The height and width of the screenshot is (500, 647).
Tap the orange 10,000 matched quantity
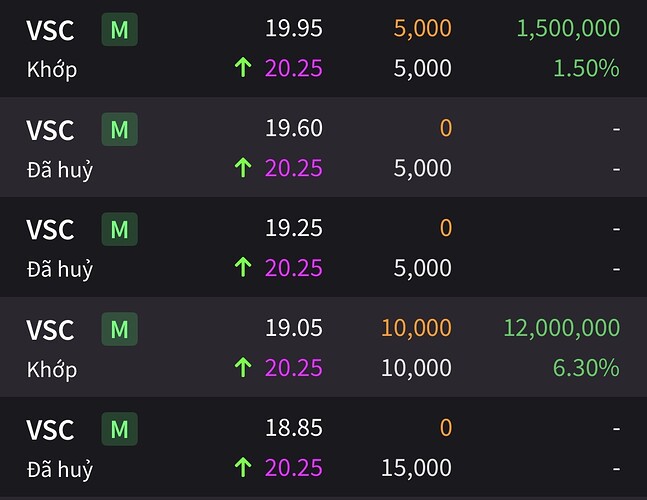pyautogui.click(x=416, y=328)
